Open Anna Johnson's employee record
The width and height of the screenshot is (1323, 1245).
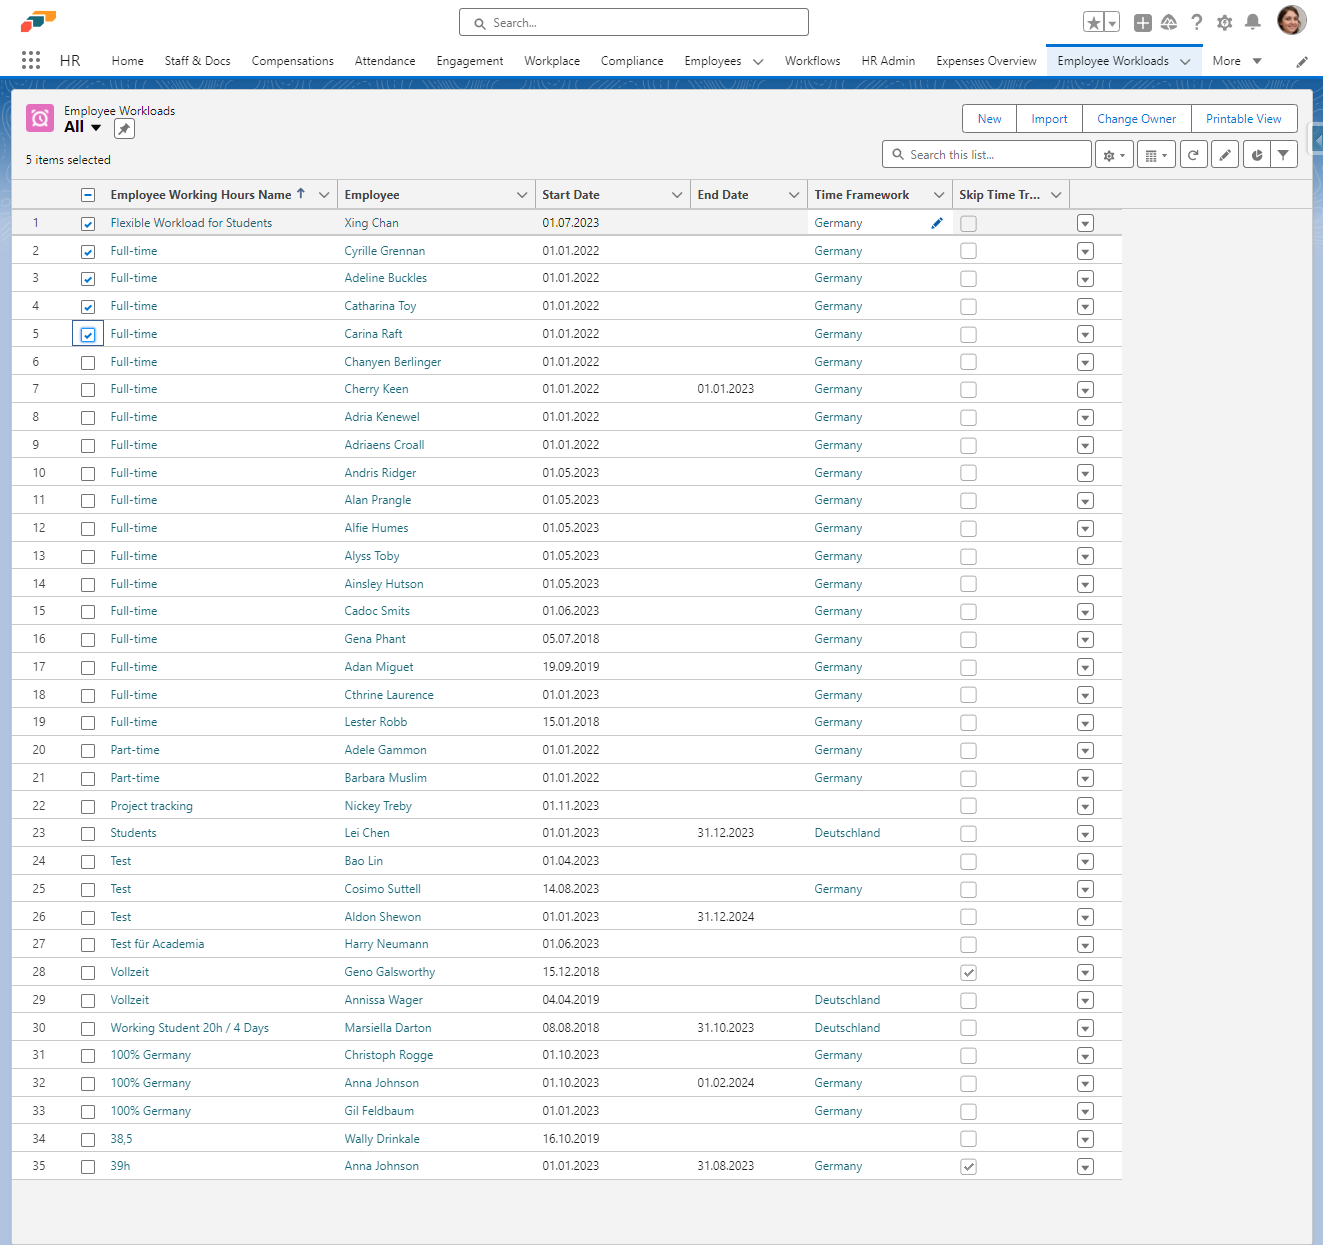tap(381, 1082)
